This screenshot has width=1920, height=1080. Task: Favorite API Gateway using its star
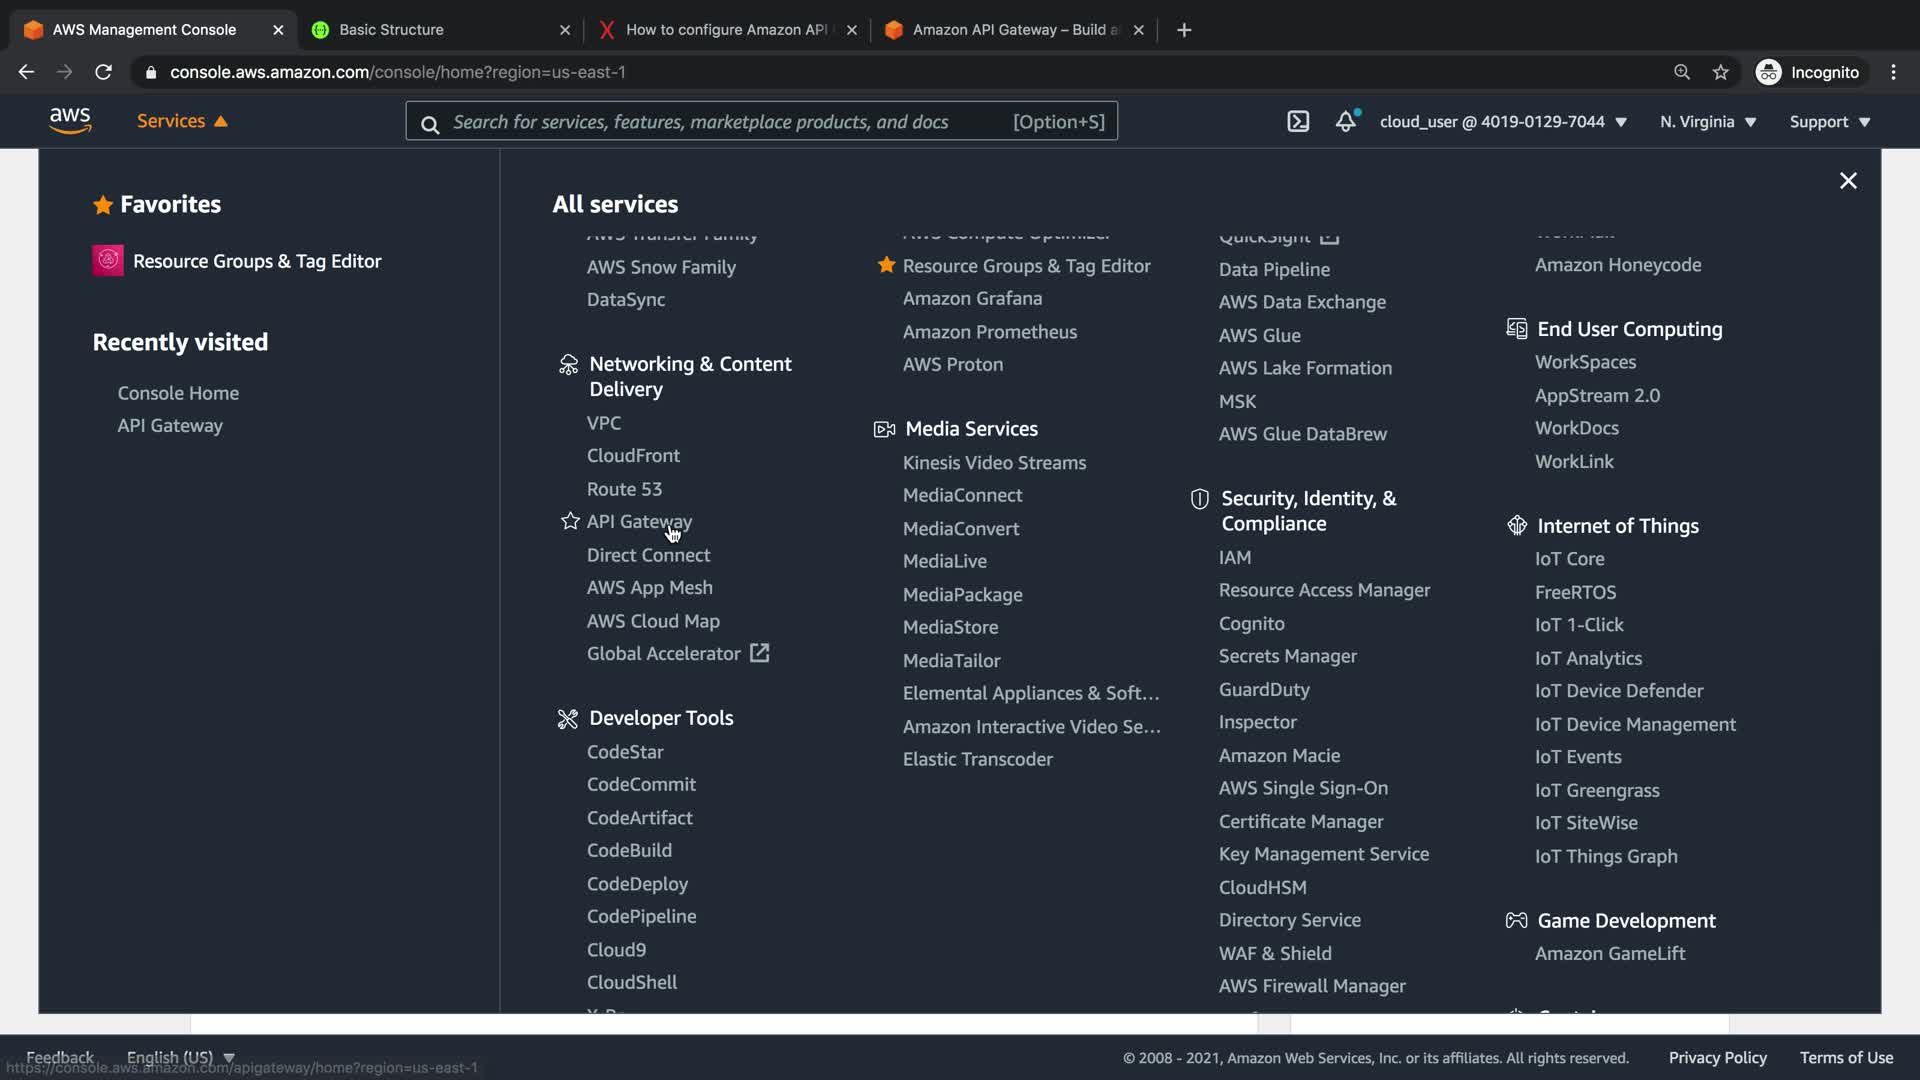(570, 521)
